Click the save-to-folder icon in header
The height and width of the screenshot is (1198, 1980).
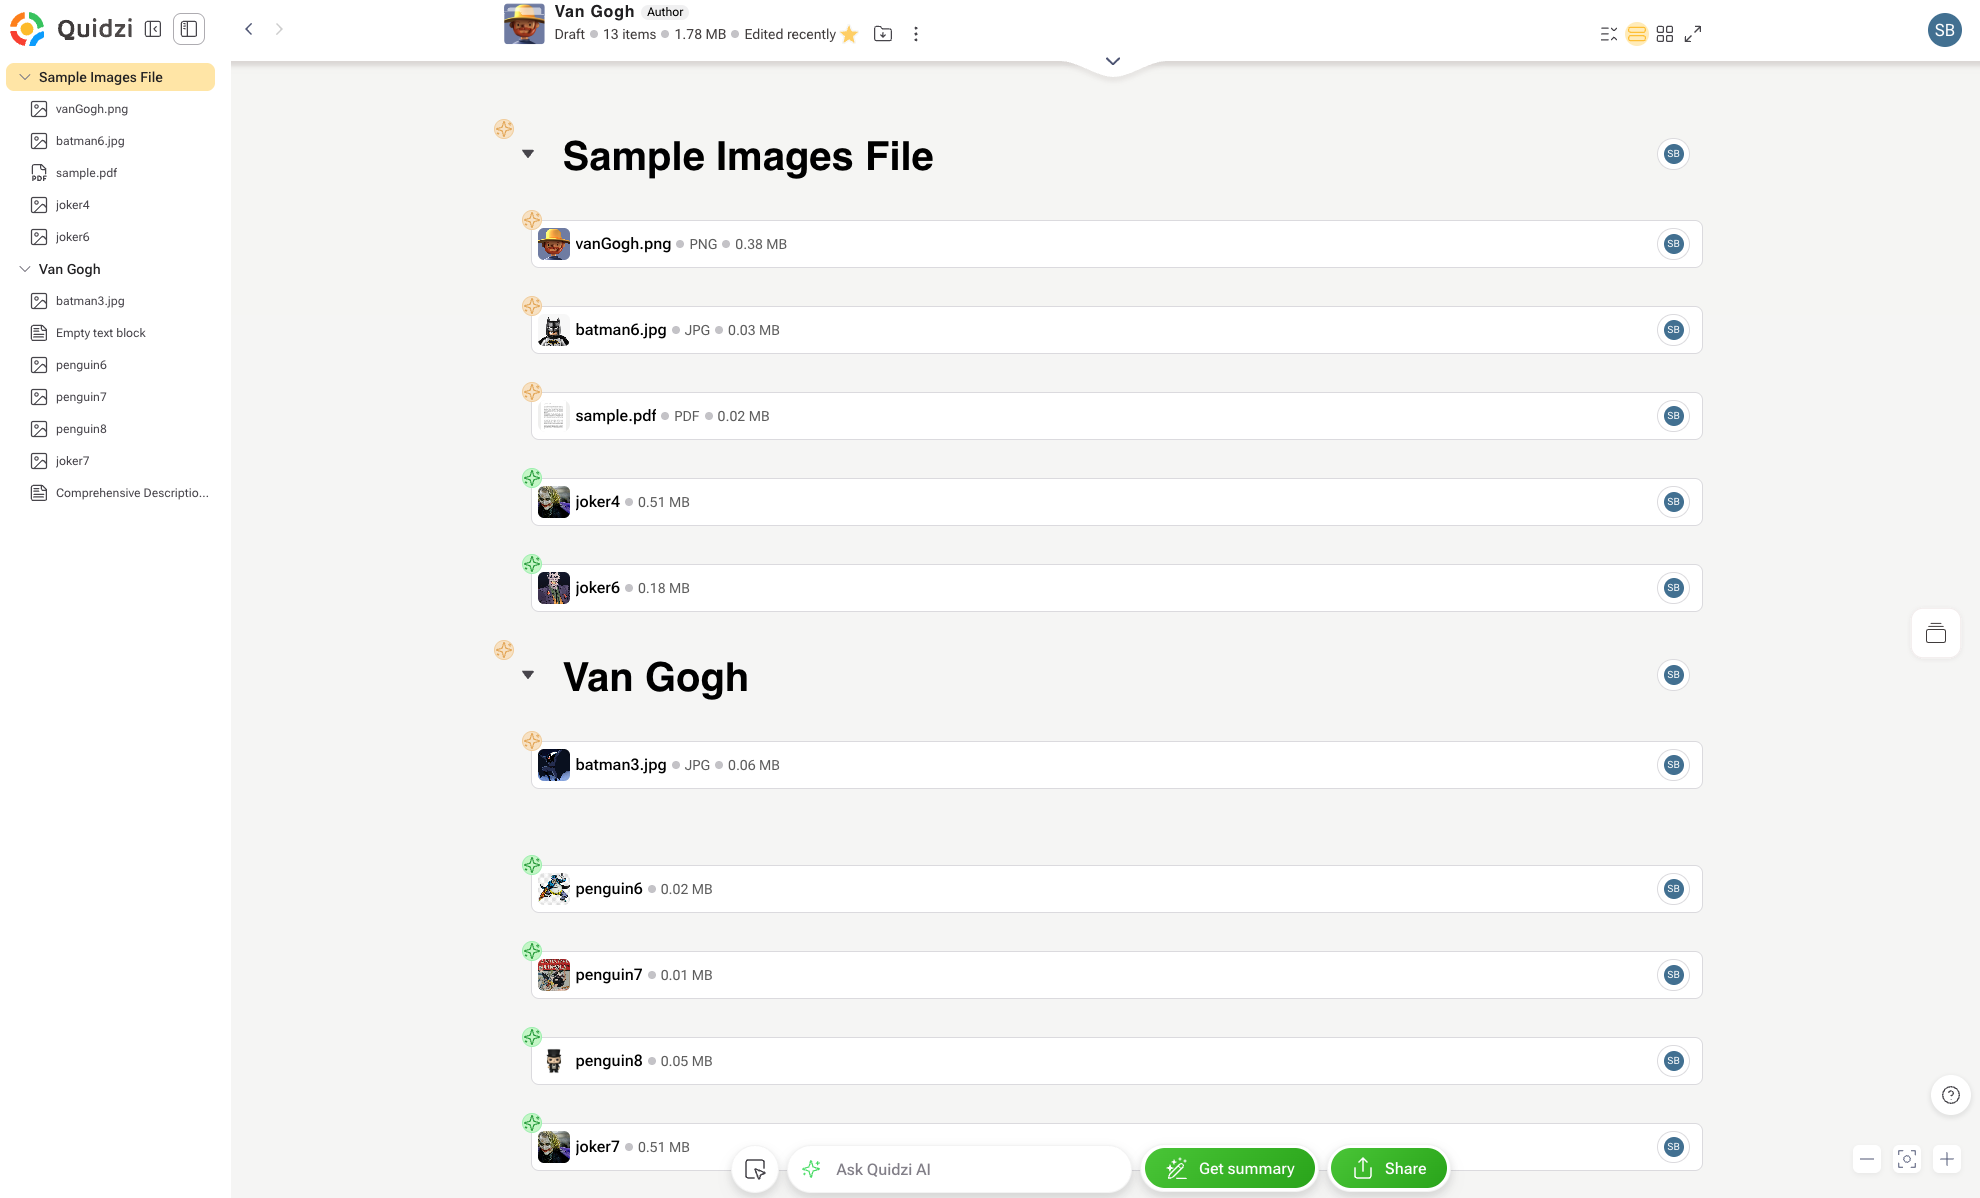pos(883,34)
